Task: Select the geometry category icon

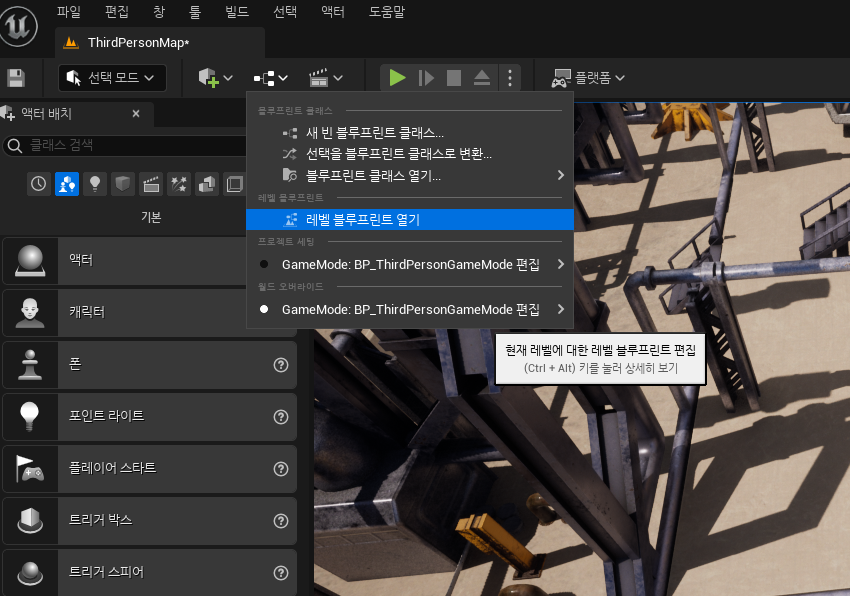Action: [207, 184]
